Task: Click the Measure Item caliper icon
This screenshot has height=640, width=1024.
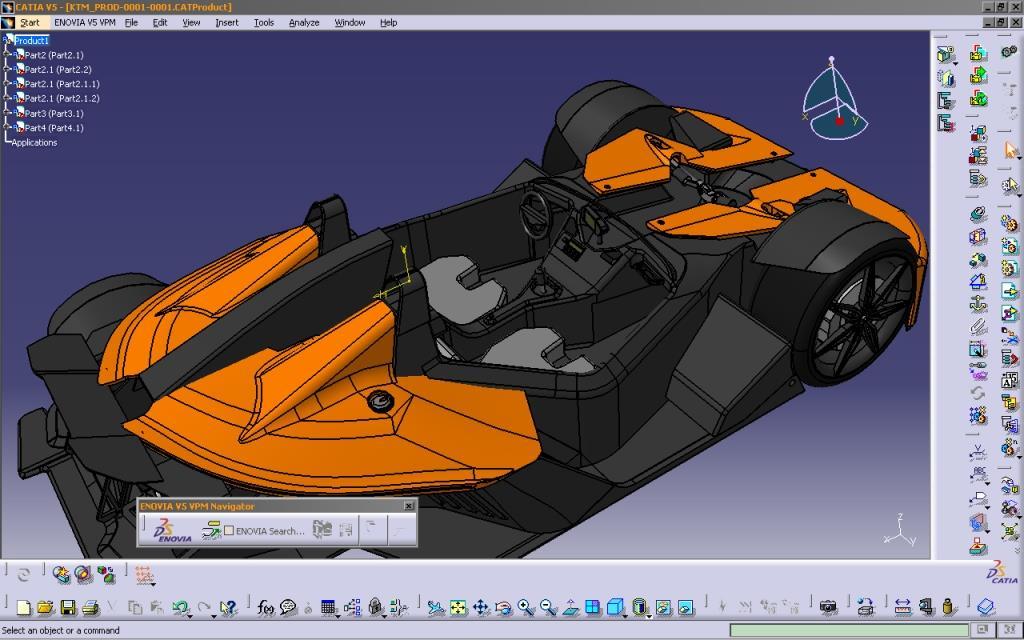Action: point(925,608)
